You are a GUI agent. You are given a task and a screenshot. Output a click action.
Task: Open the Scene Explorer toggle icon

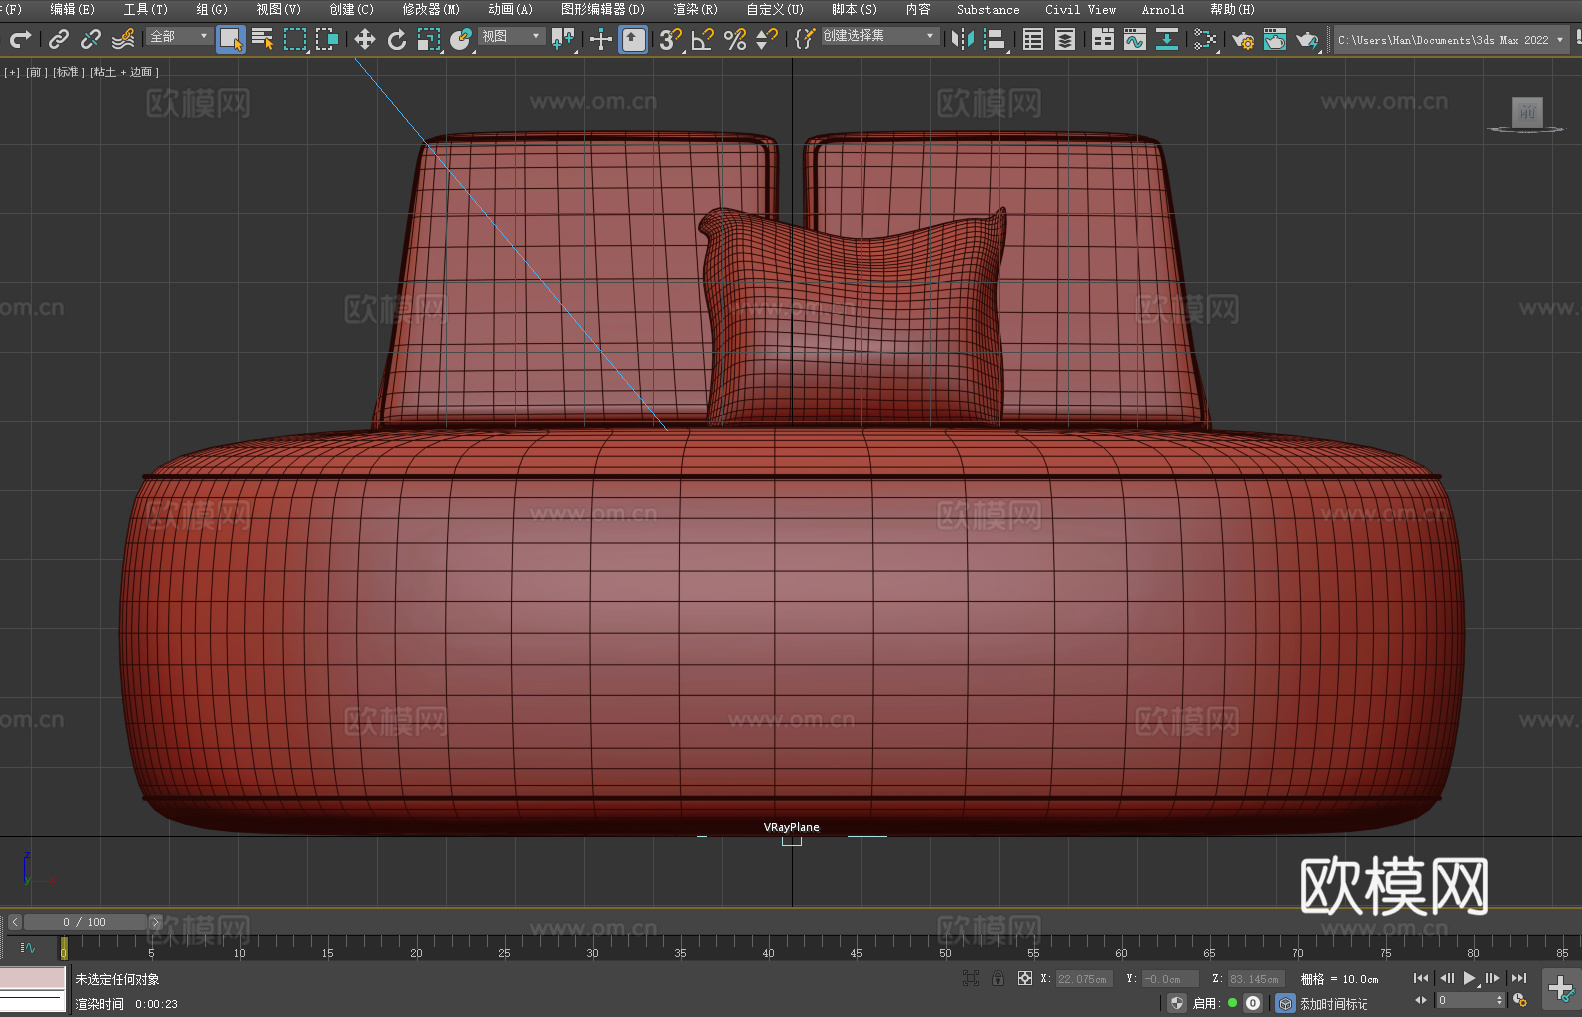[x=1033, y=39]
